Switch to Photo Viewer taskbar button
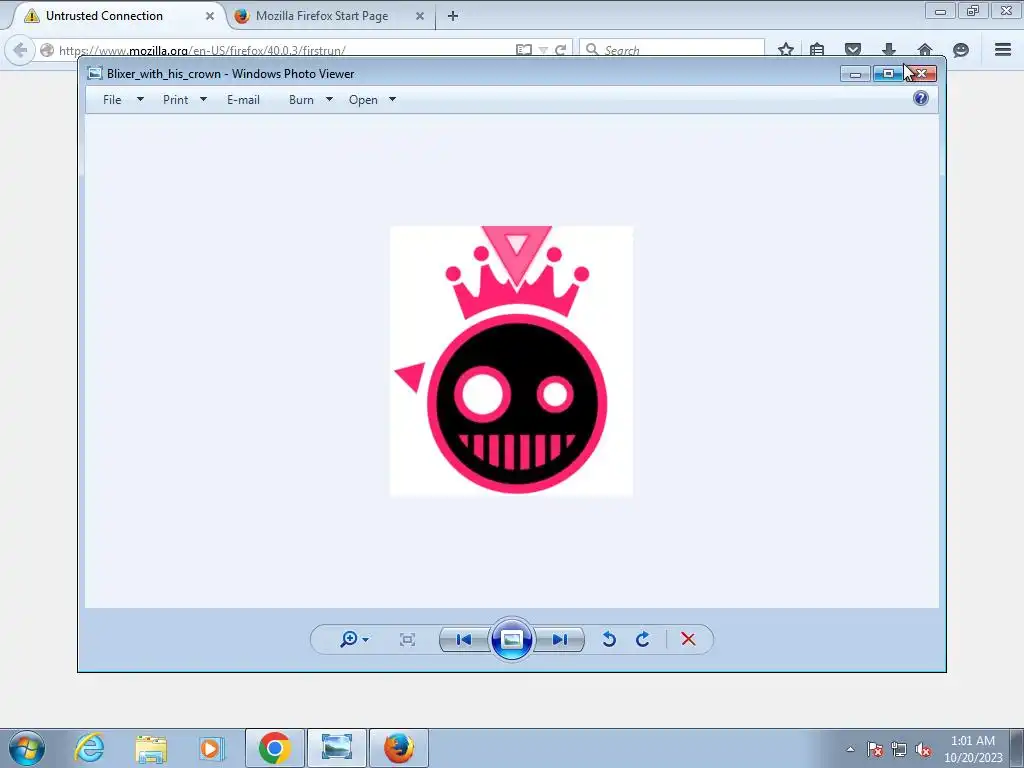 (337, 748)
